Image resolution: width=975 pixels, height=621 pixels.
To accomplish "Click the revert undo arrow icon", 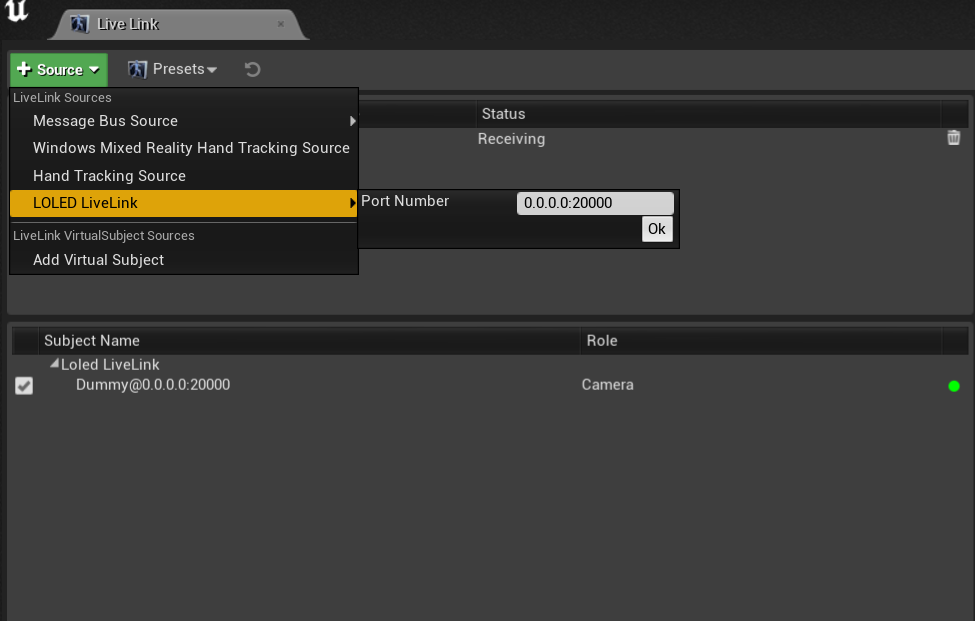I will [x=252, y=69].
